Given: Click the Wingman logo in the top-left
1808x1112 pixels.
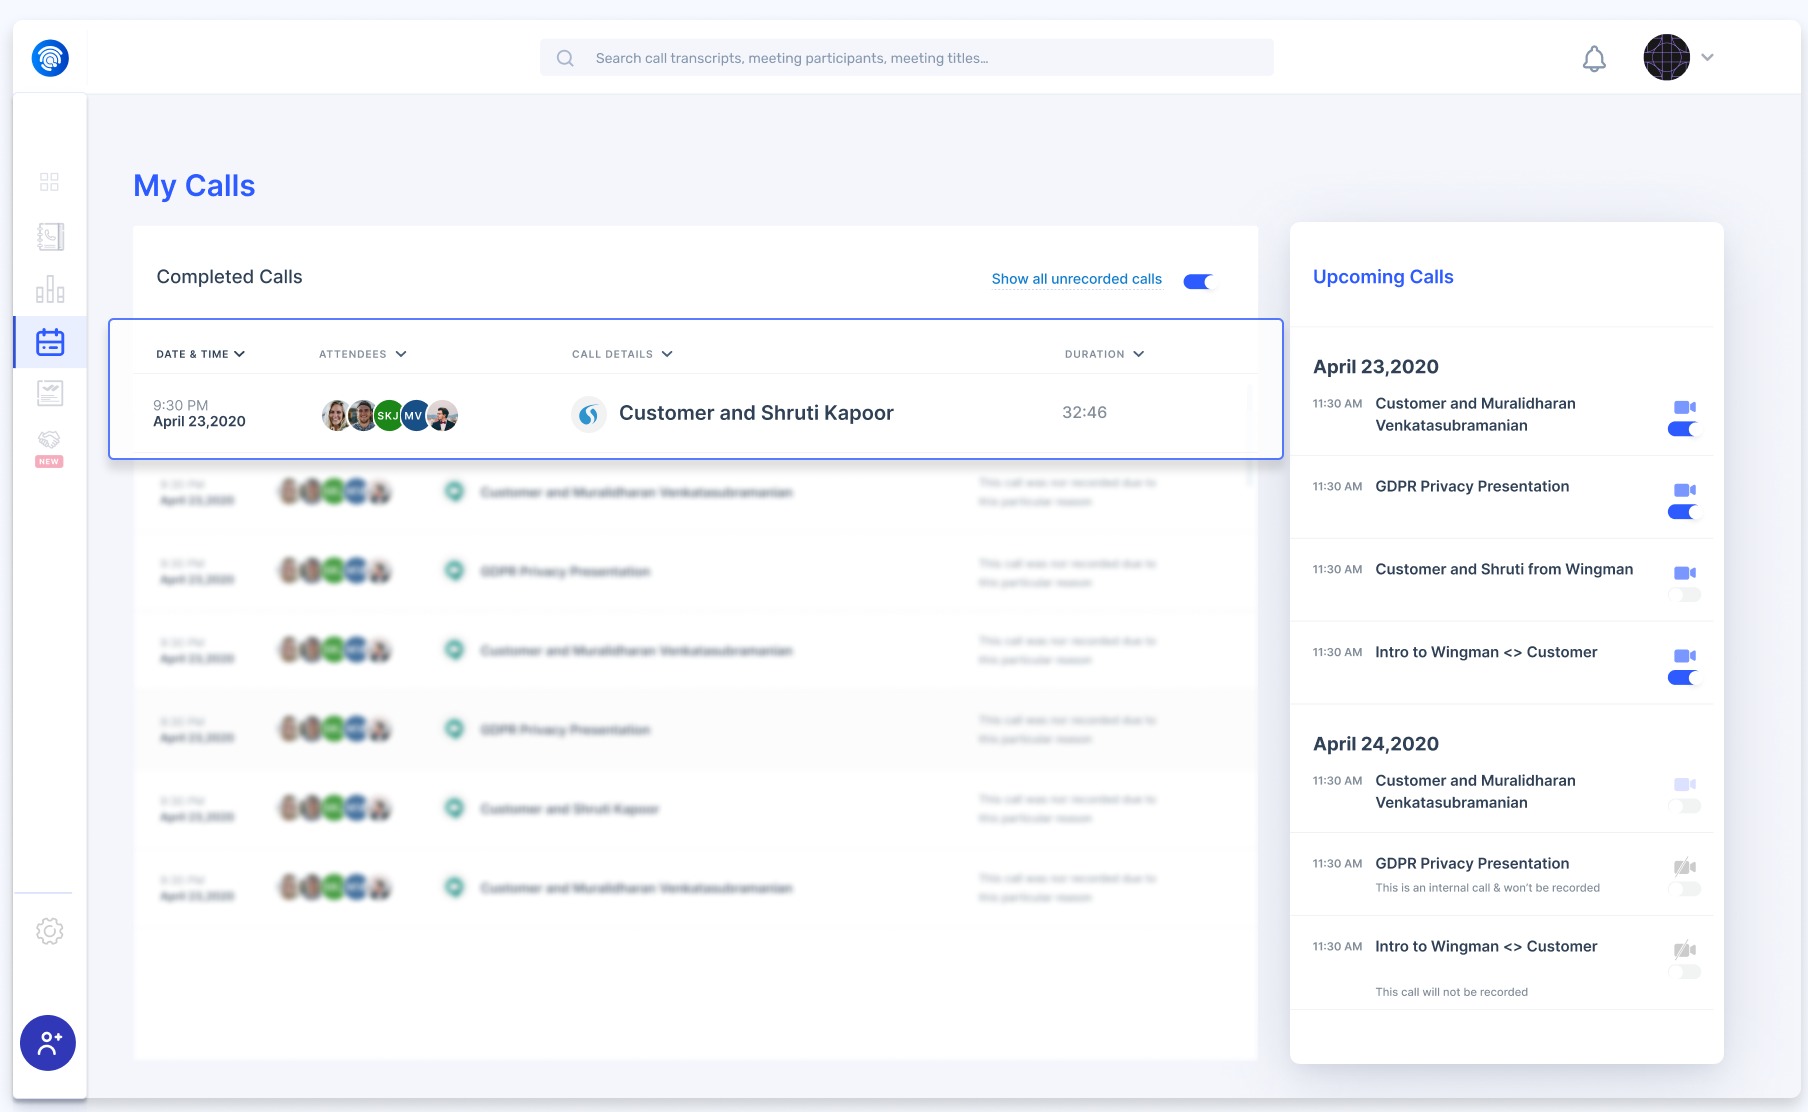Looking at the screenshot, I should tap(50, 58).
